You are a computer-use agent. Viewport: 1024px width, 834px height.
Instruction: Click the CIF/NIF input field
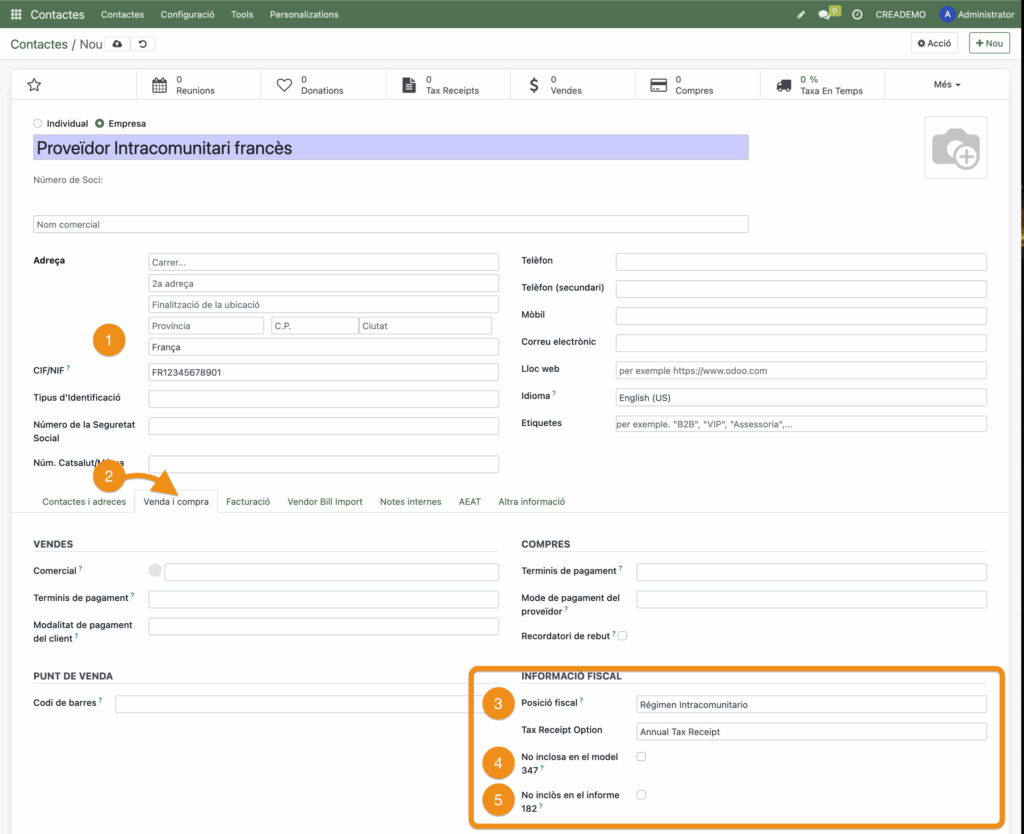(323, 372)
